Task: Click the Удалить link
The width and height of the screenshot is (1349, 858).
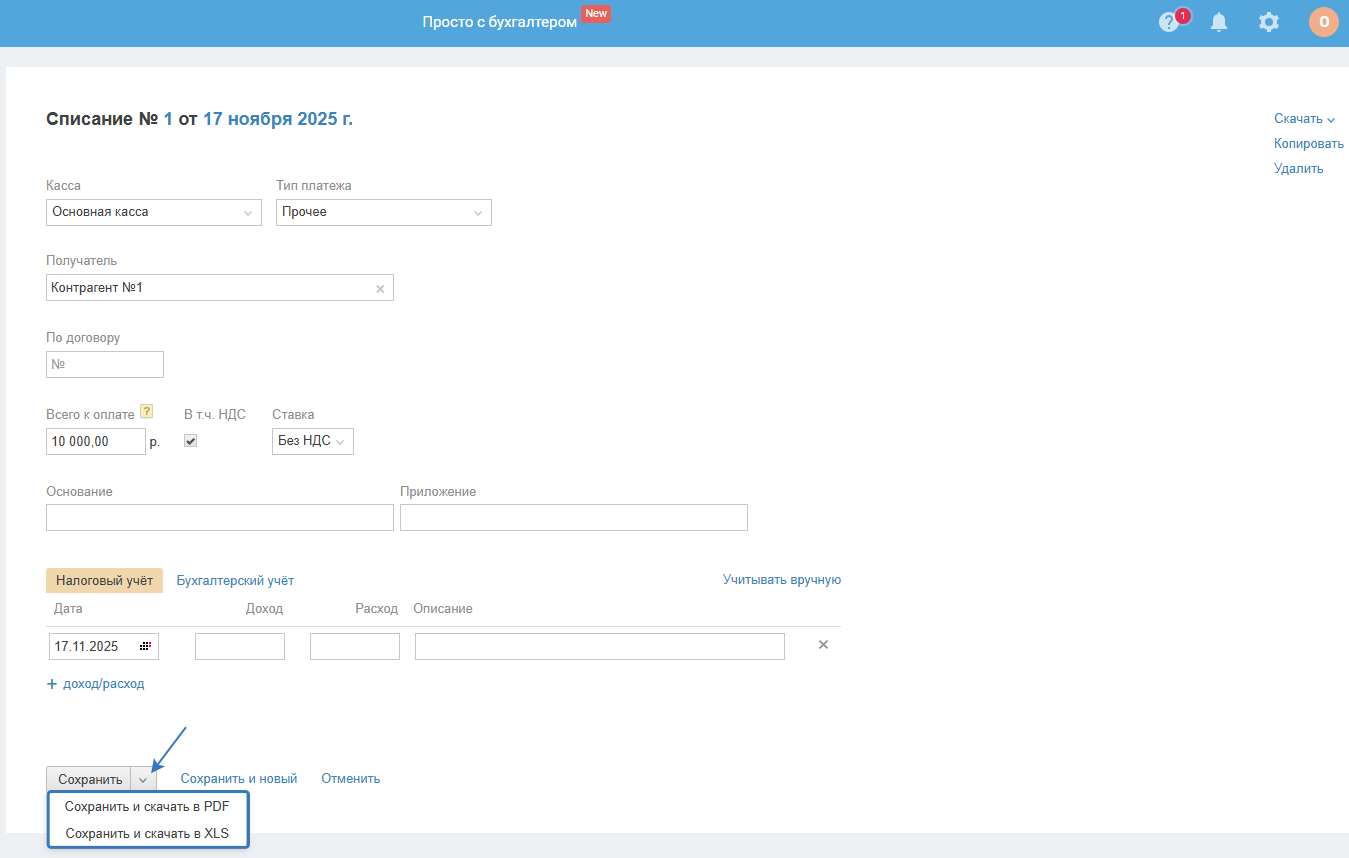Action: coord(1299,169)
